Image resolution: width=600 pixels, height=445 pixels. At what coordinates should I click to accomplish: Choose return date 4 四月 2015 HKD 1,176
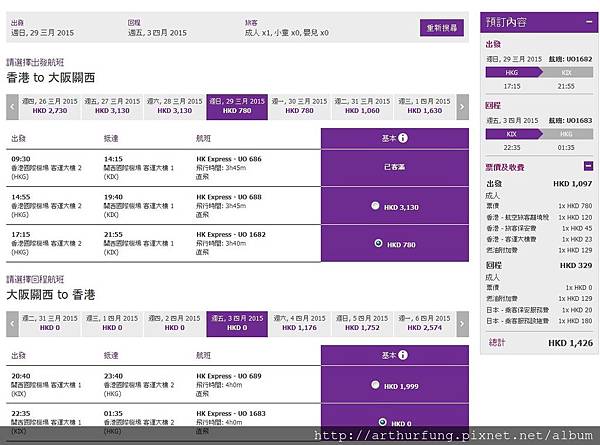[299, 324]
